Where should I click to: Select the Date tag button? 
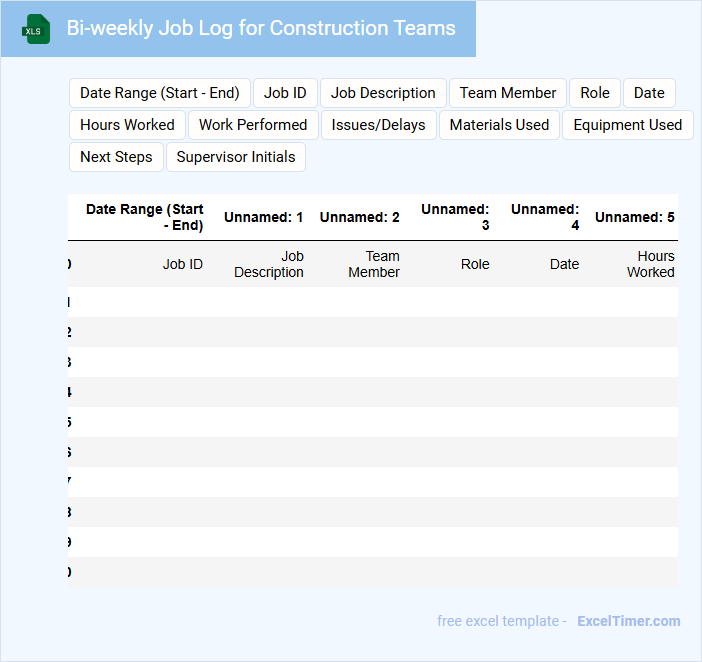pyautogui.click(x=649, y=93)
